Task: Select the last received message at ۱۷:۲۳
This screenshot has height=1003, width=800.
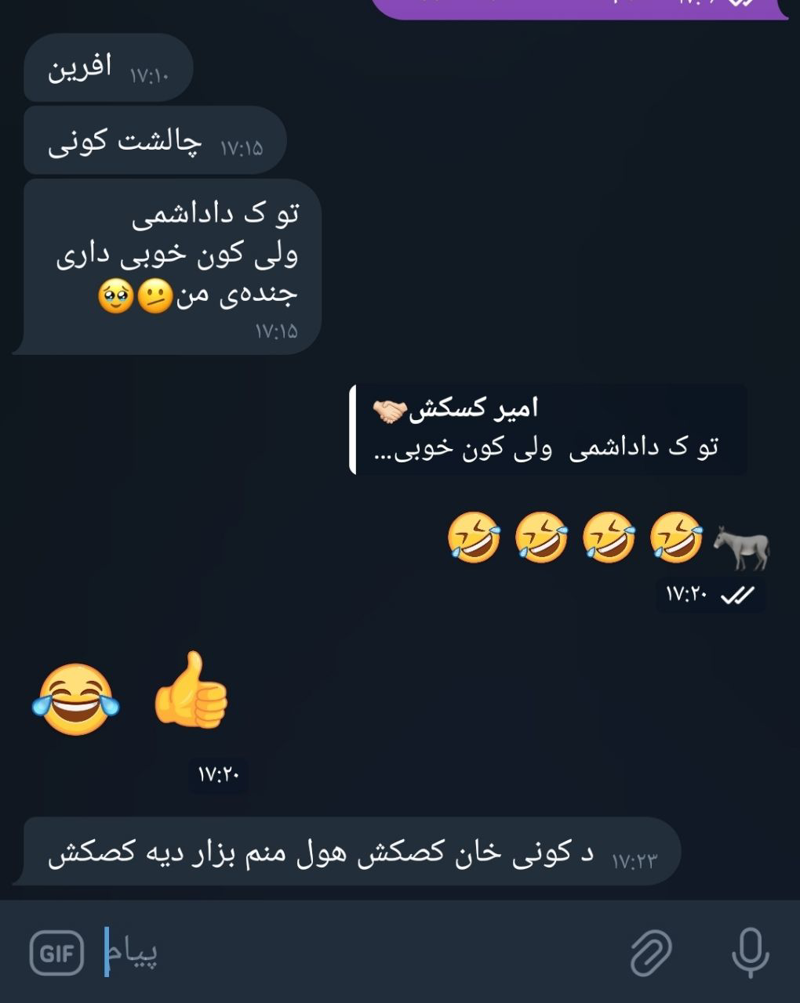Action: pyautogui.click(x=348, y=851)
